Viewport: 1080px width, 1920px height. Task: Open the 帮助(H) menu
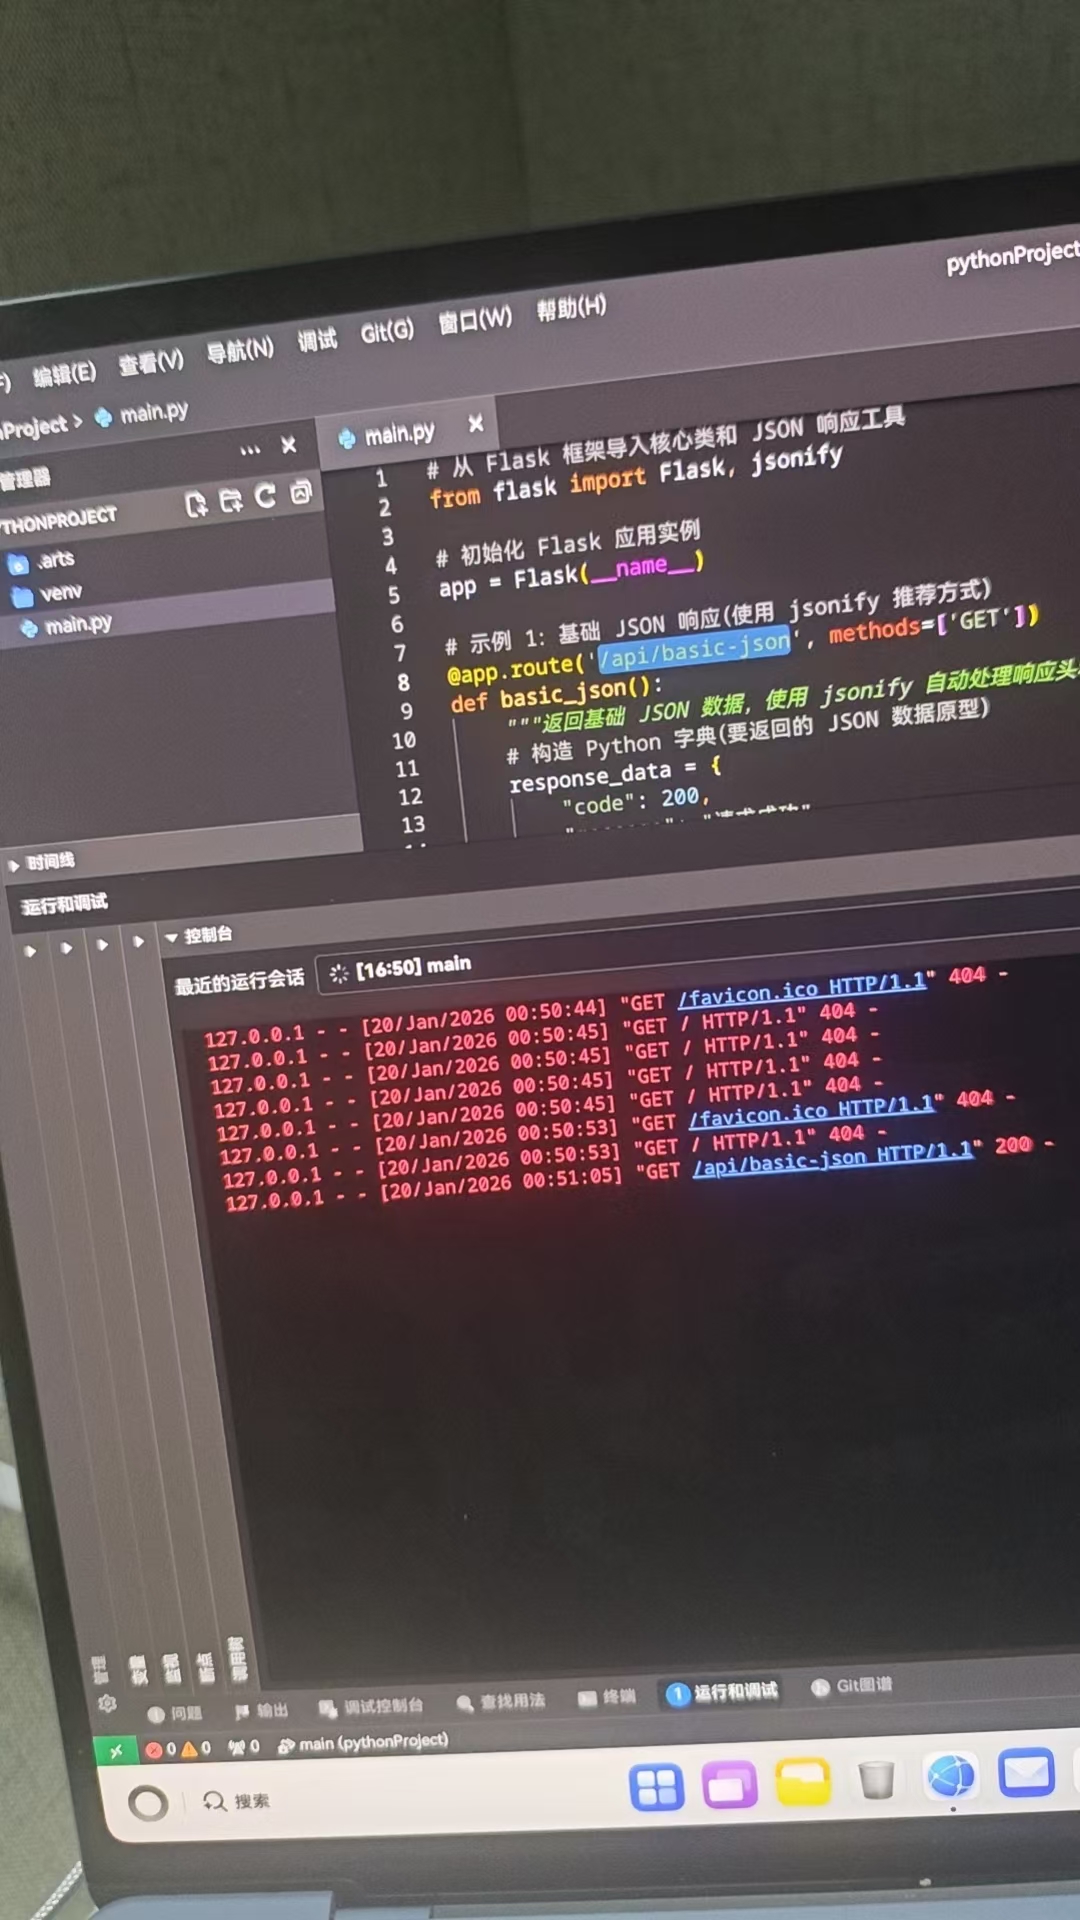click(x=571, y=308)
